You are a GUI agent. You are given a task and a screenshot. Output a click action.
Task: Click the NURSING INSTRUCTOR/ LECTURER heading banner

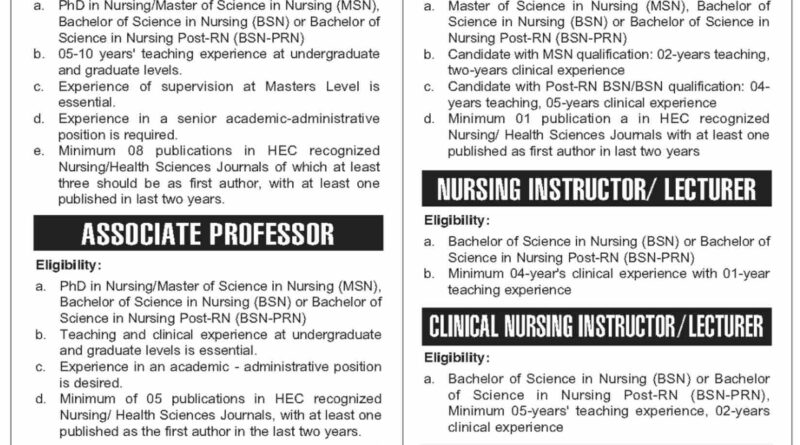pos(597,188)
